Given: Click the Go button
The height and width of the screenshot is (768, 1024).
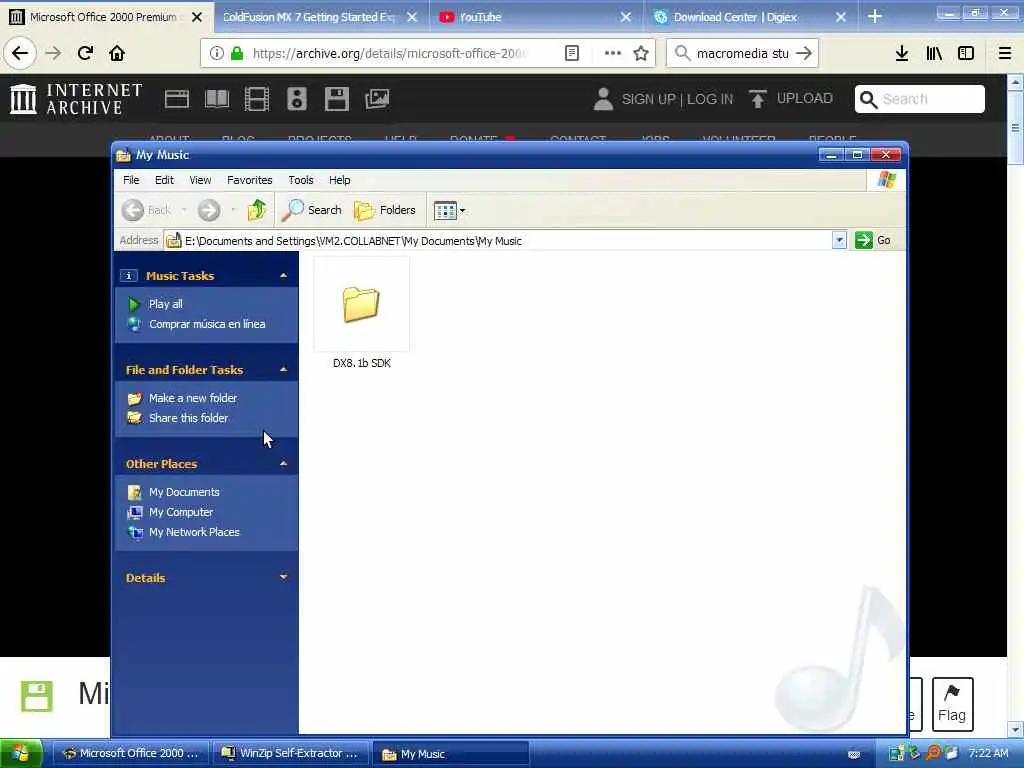Looking at the screenshot, I should point(873,240).
